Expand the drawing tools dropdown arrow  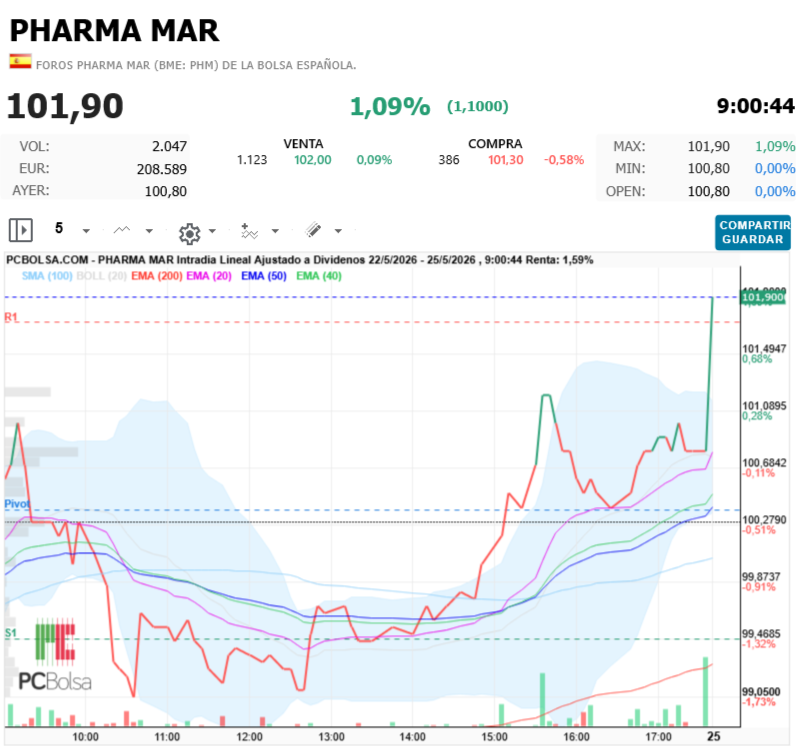[x=338, y=231]
